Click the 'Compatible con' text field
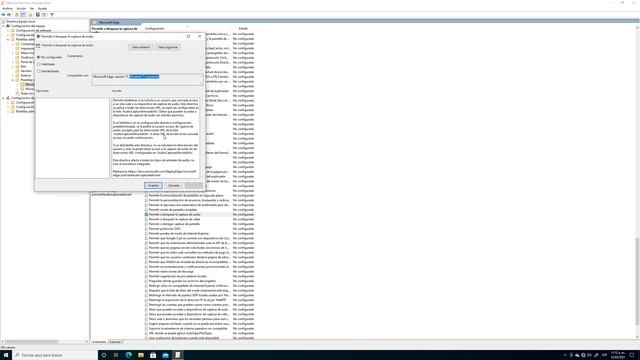The image size is (640, 360). [x=146, y=80]
